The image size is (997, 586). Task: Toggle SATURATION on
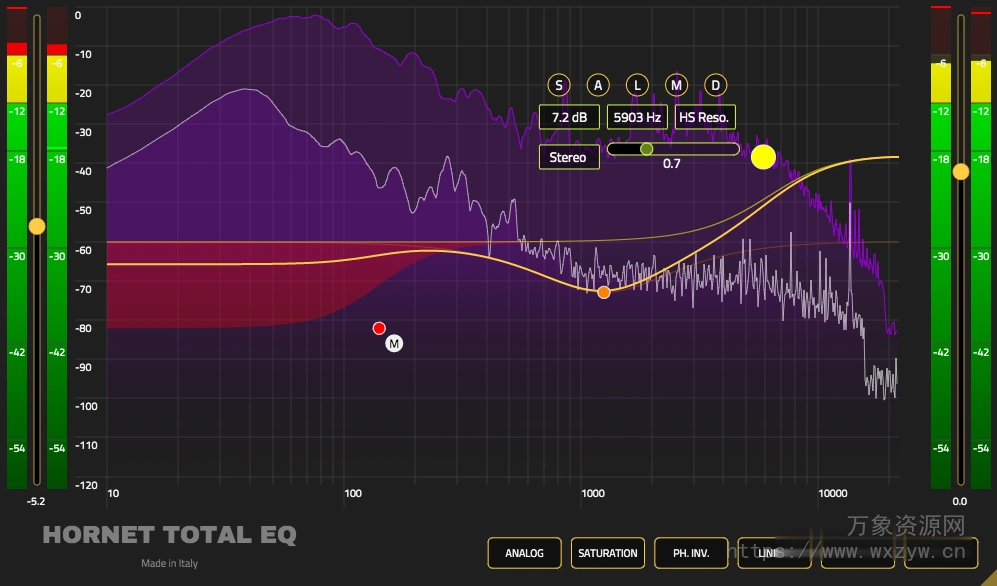point(607,553)
